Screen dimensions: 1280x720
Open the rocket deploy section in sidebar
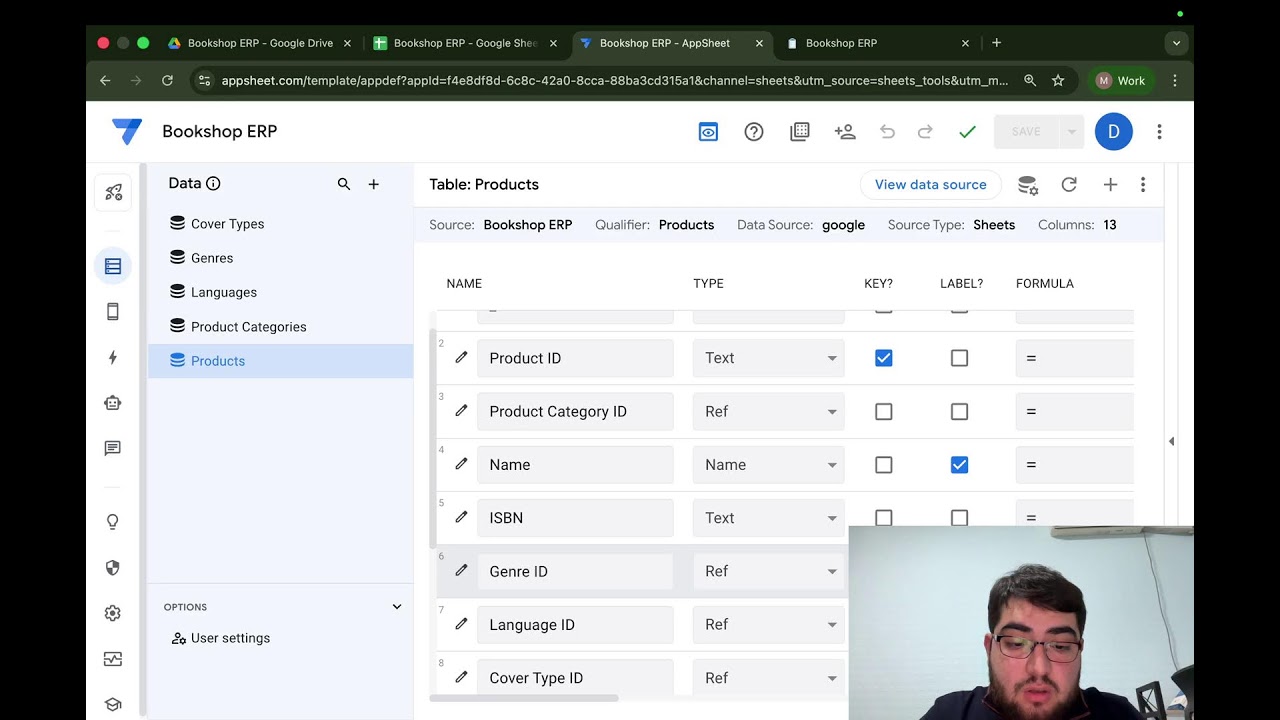click(113, 192)
